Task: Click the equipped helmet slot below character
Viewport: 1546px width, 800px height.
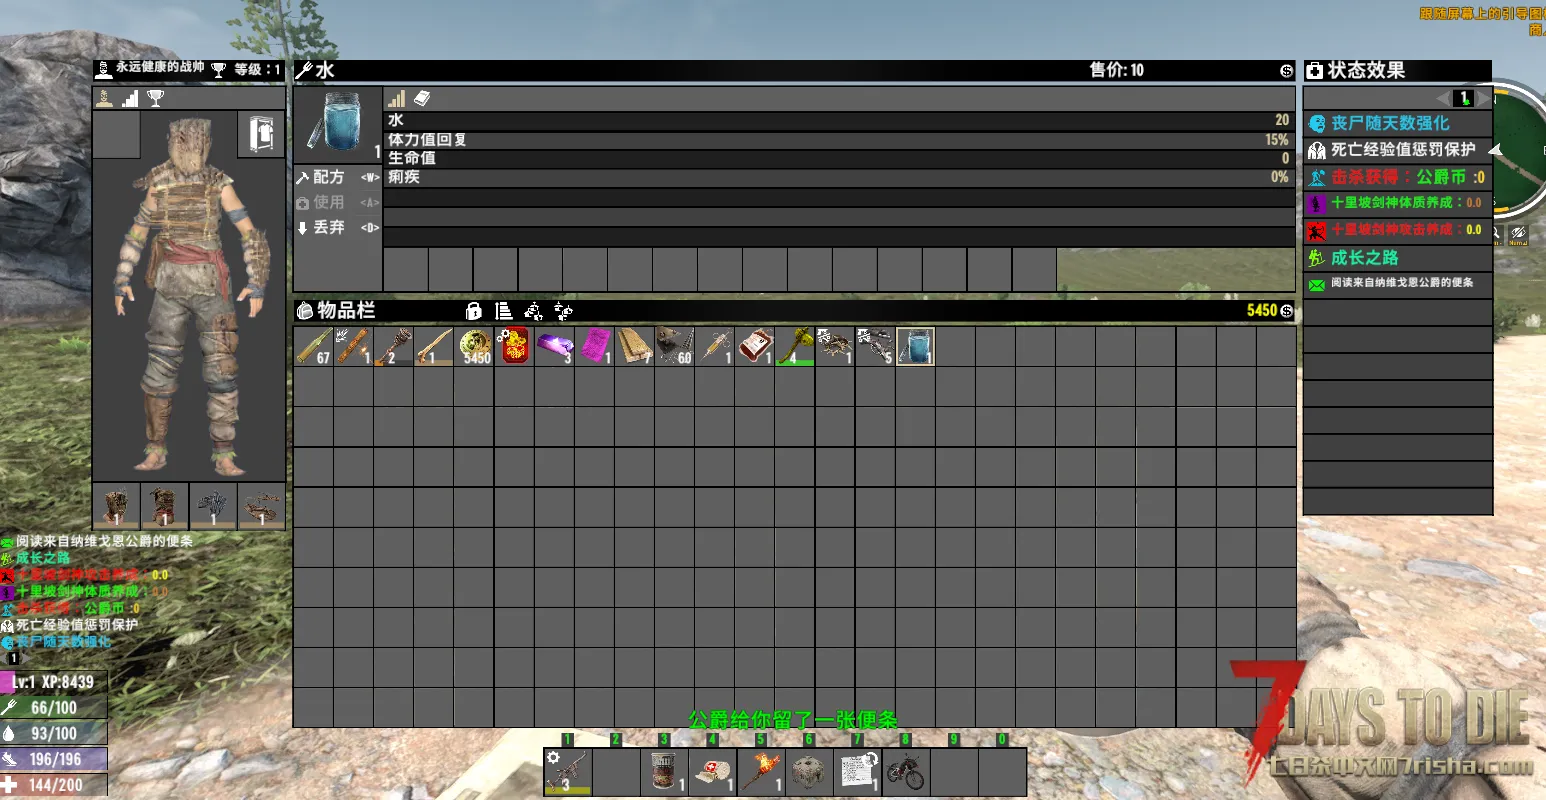Action: (x=116, y=505)
